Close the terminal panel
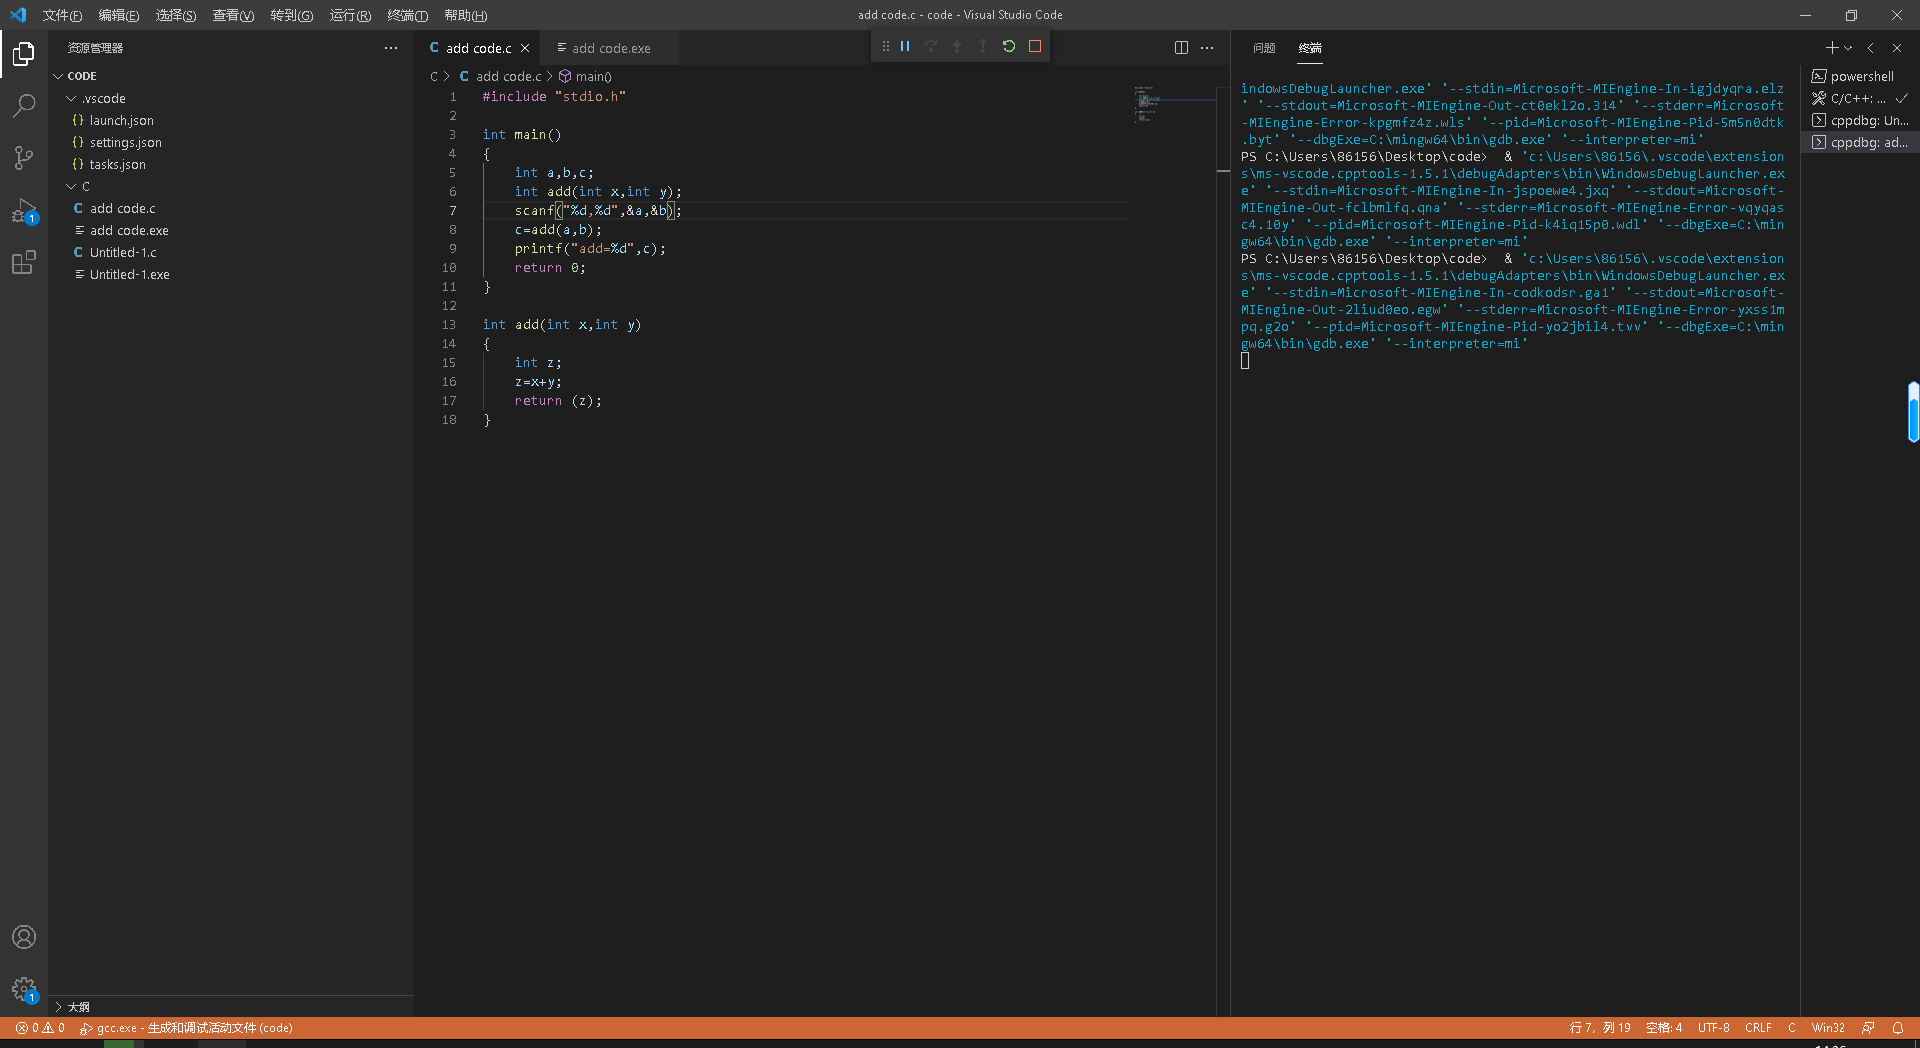This screenshot has width=1920, height=1048. 1897,48
